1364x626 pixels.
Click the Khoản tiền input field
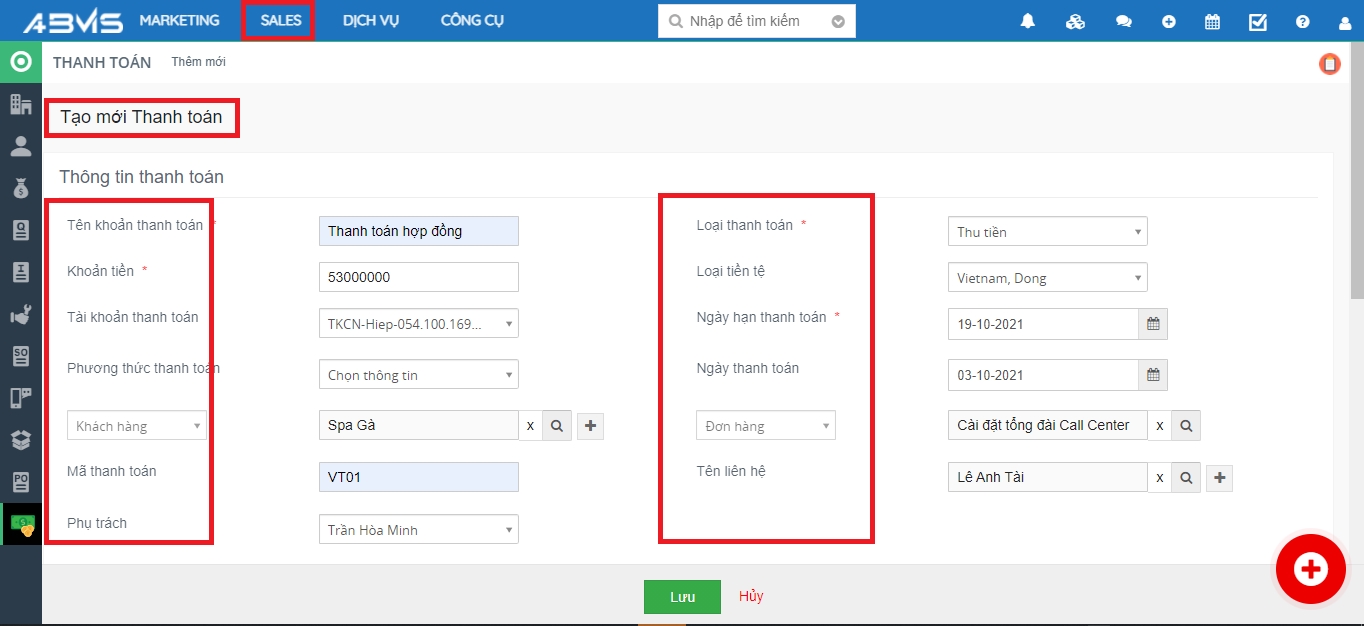pyautogui.click(x=418, y=277)
